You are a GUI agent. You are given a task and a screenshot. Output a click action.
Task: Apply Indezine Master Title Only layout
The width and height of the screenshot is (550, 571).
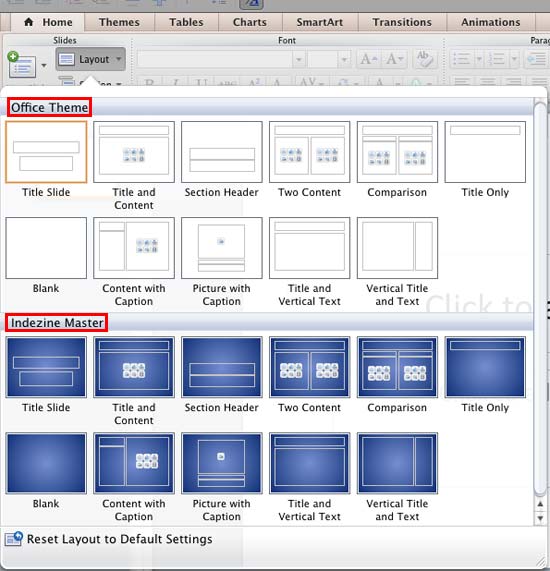485,367
